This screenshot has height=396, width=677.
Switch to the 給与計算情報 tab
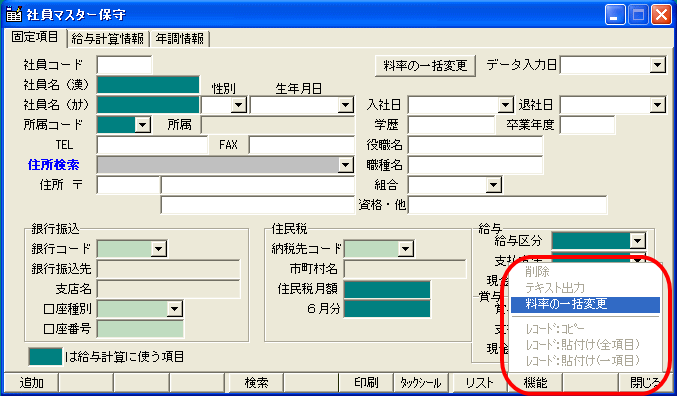(x=108, y=38)
